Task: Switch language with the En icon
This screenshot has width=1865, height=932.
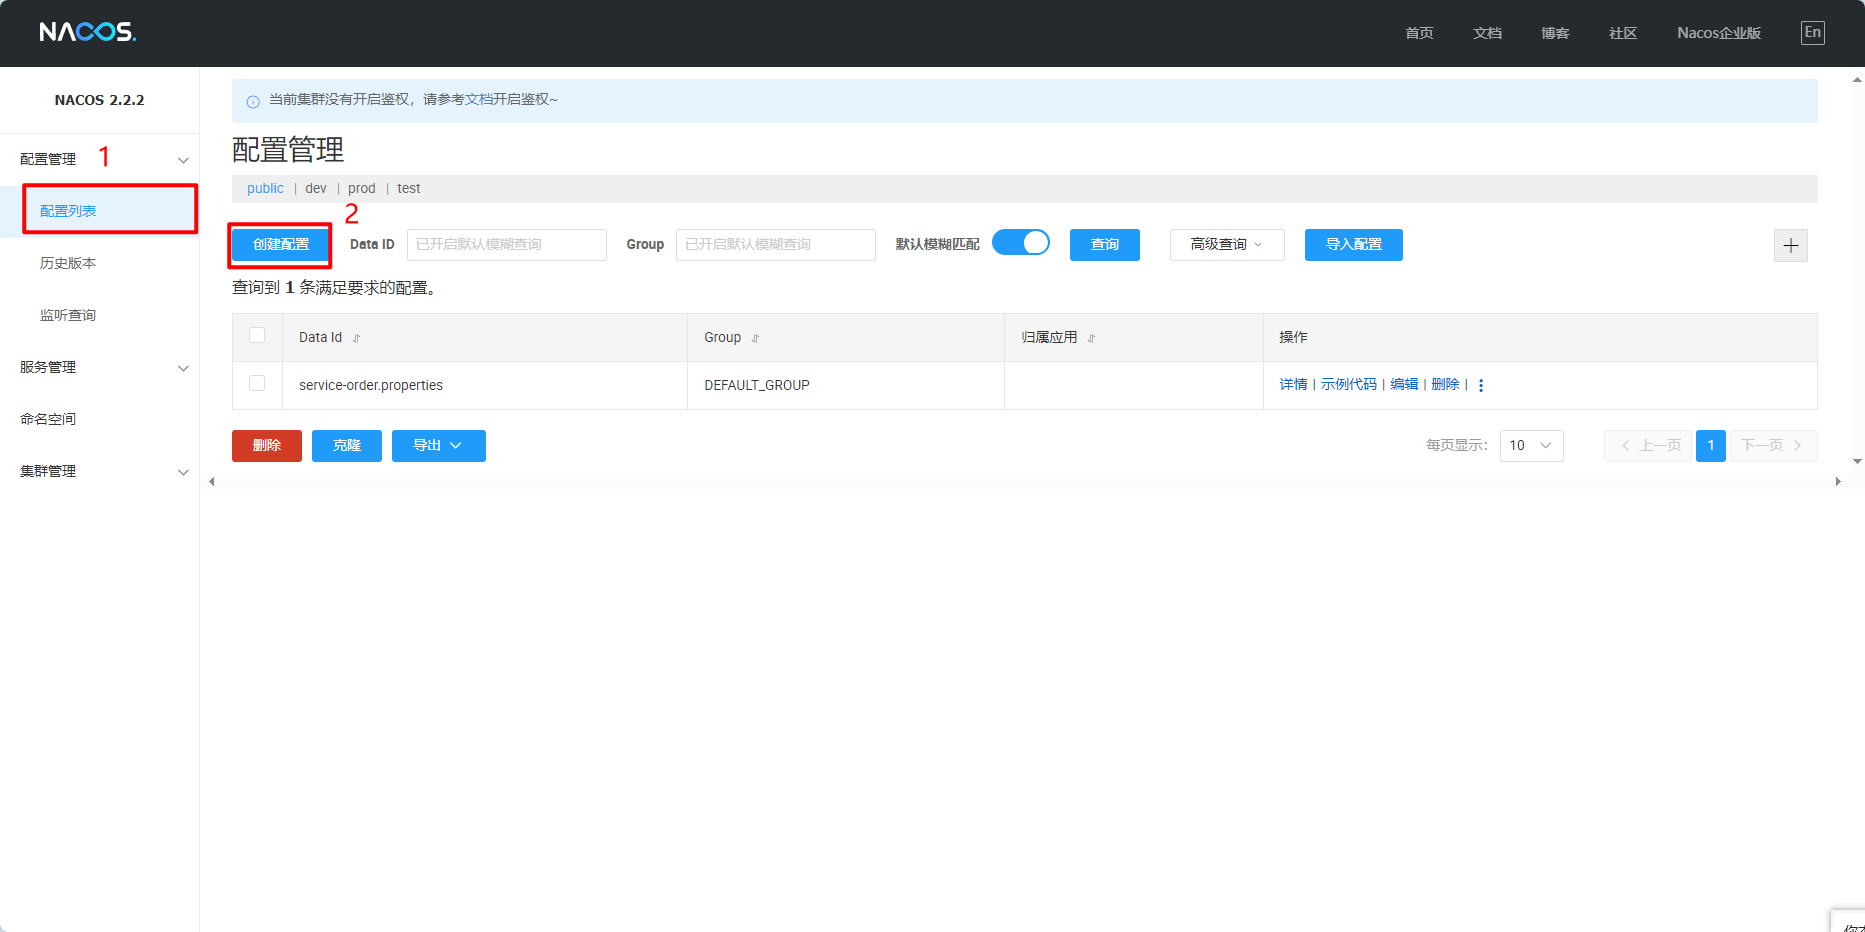Action: click(x=1812, y=32)
